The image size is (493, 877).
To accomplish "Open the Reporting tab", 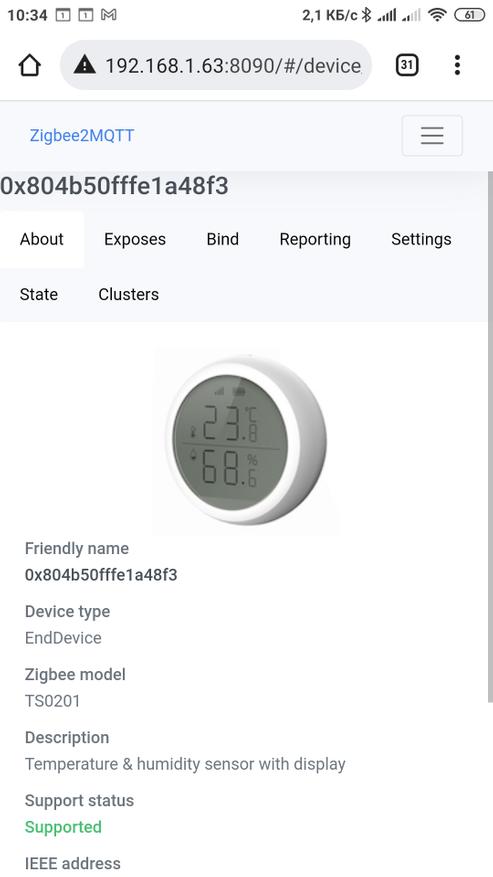I will click(x=315, y=239).
